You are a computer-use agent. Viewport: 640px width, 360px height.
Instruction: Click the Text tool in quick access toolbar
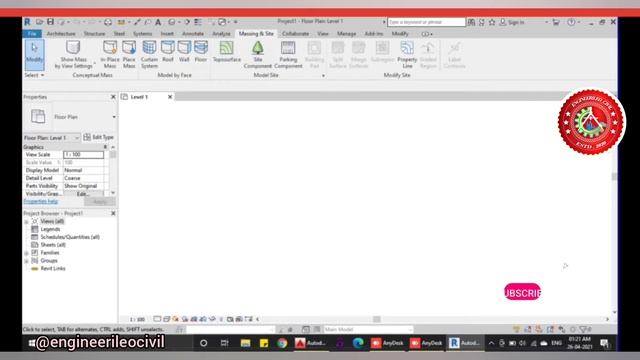tap(158, 22)
